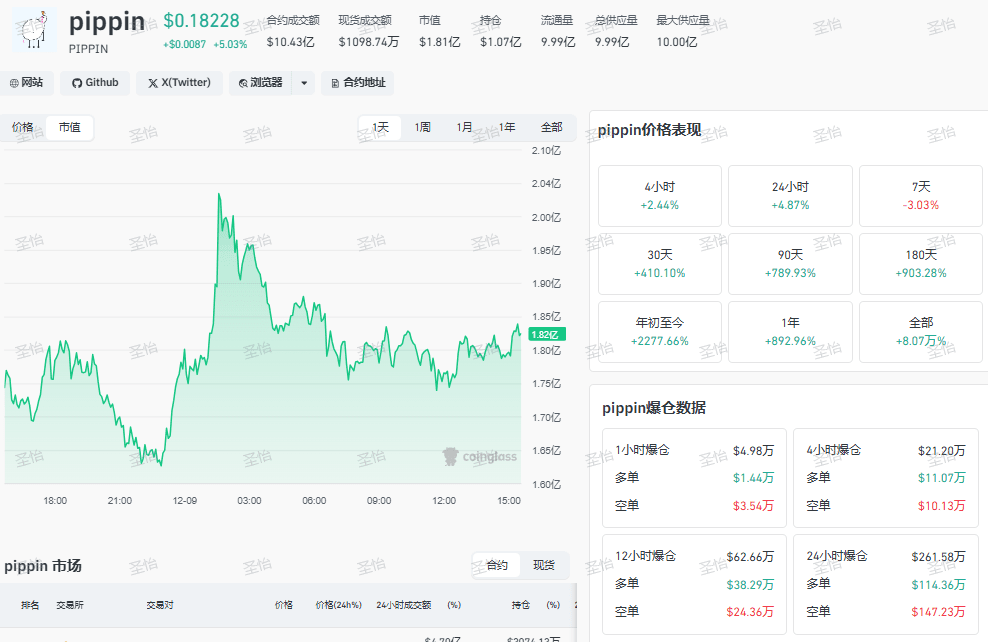Select the 1周 chart range
The width and height of the screenshot is (988, 642).
pyautogui.click(x=422, y=127)
